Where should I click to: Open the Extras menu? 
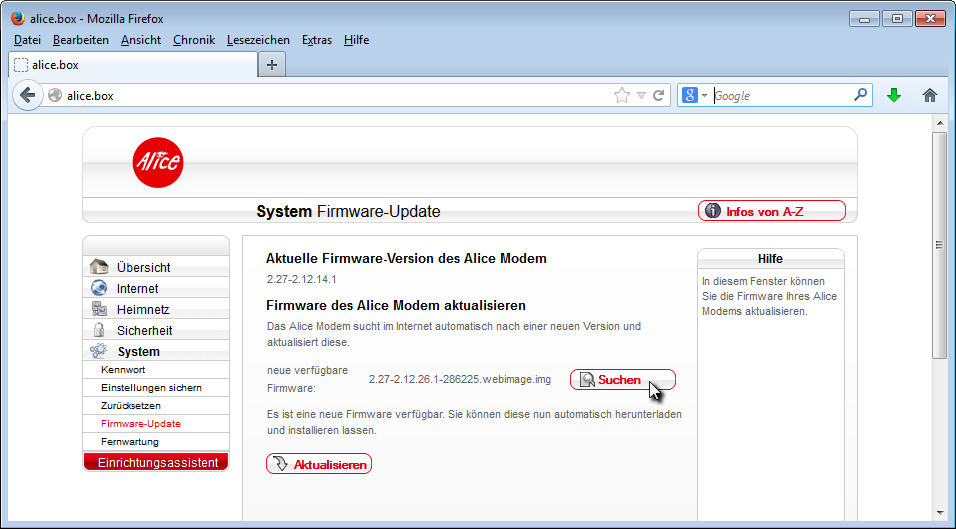click(316, 40)
